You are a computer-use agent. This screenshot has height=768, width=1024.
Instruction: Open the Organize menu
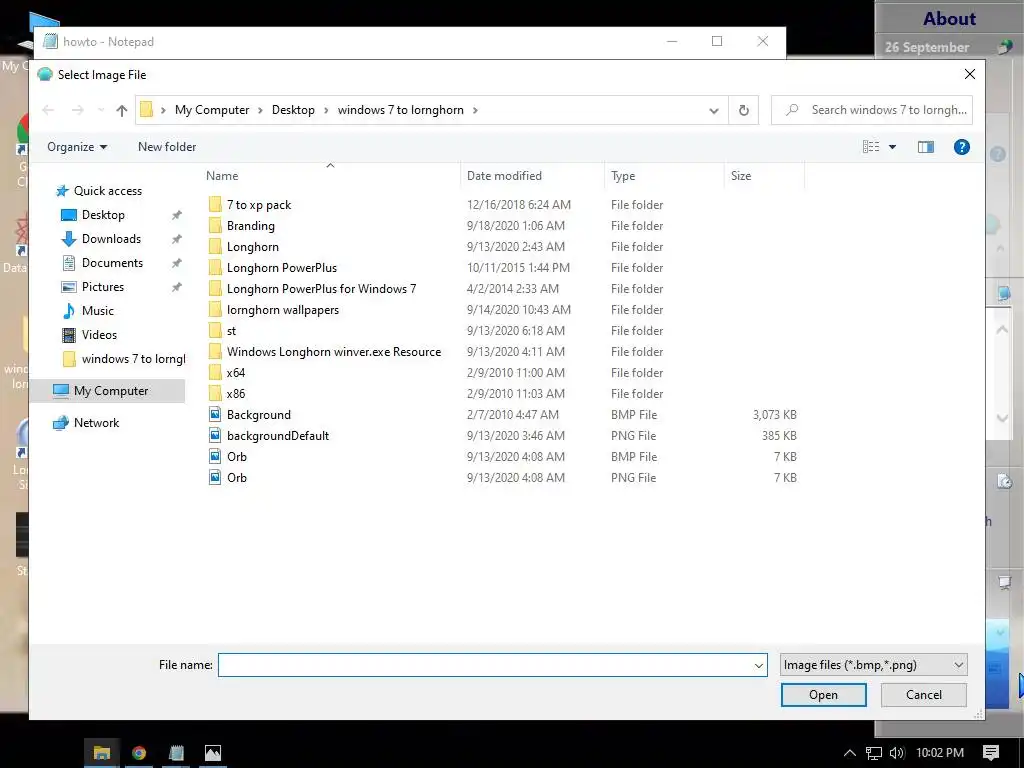point(77,147)
